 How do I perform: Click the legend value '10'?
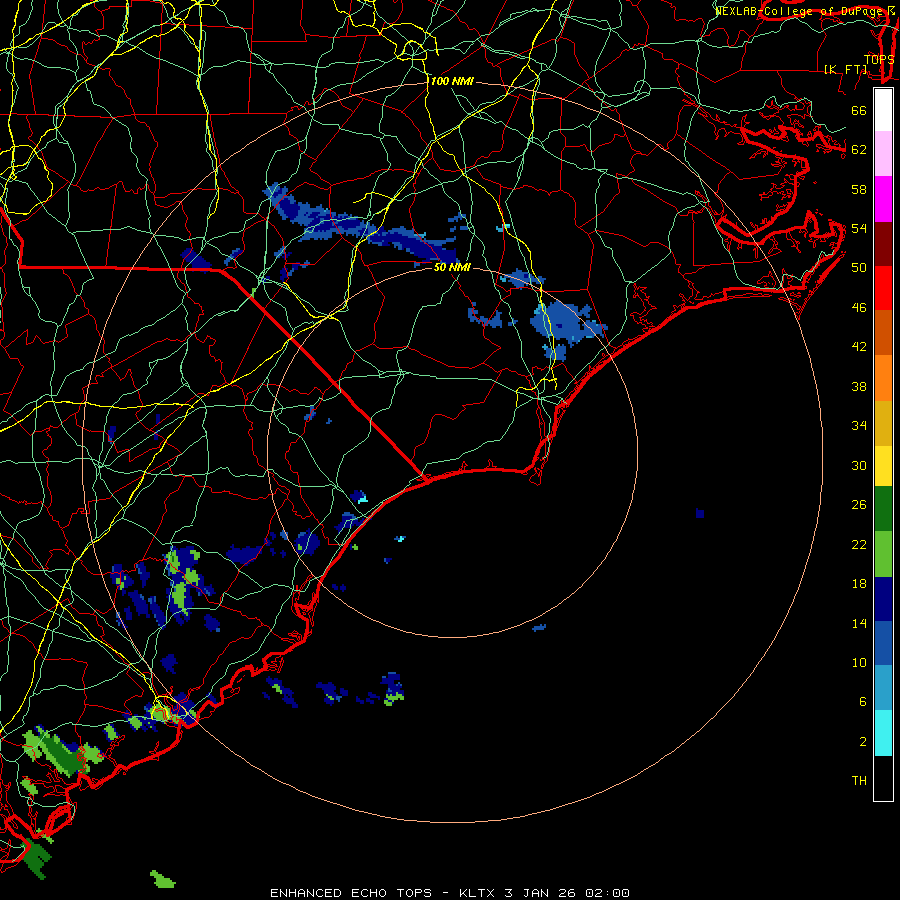point(859,663)
